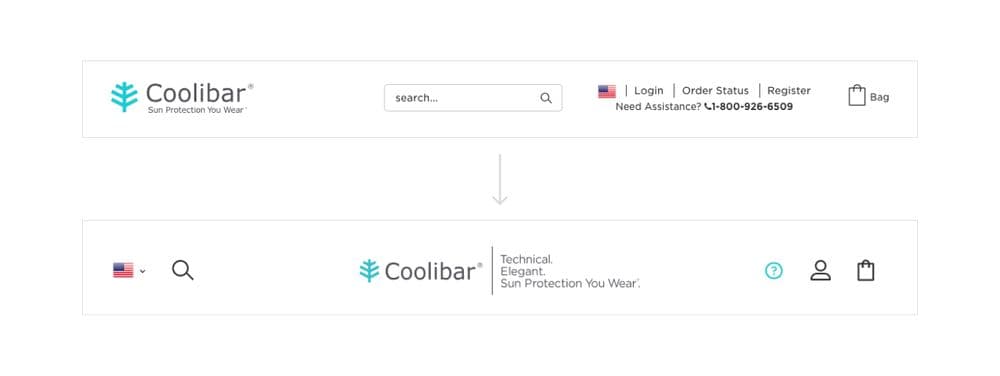1000x376 pixels.
Task: Open the account person icon
Action: point(821,270)
